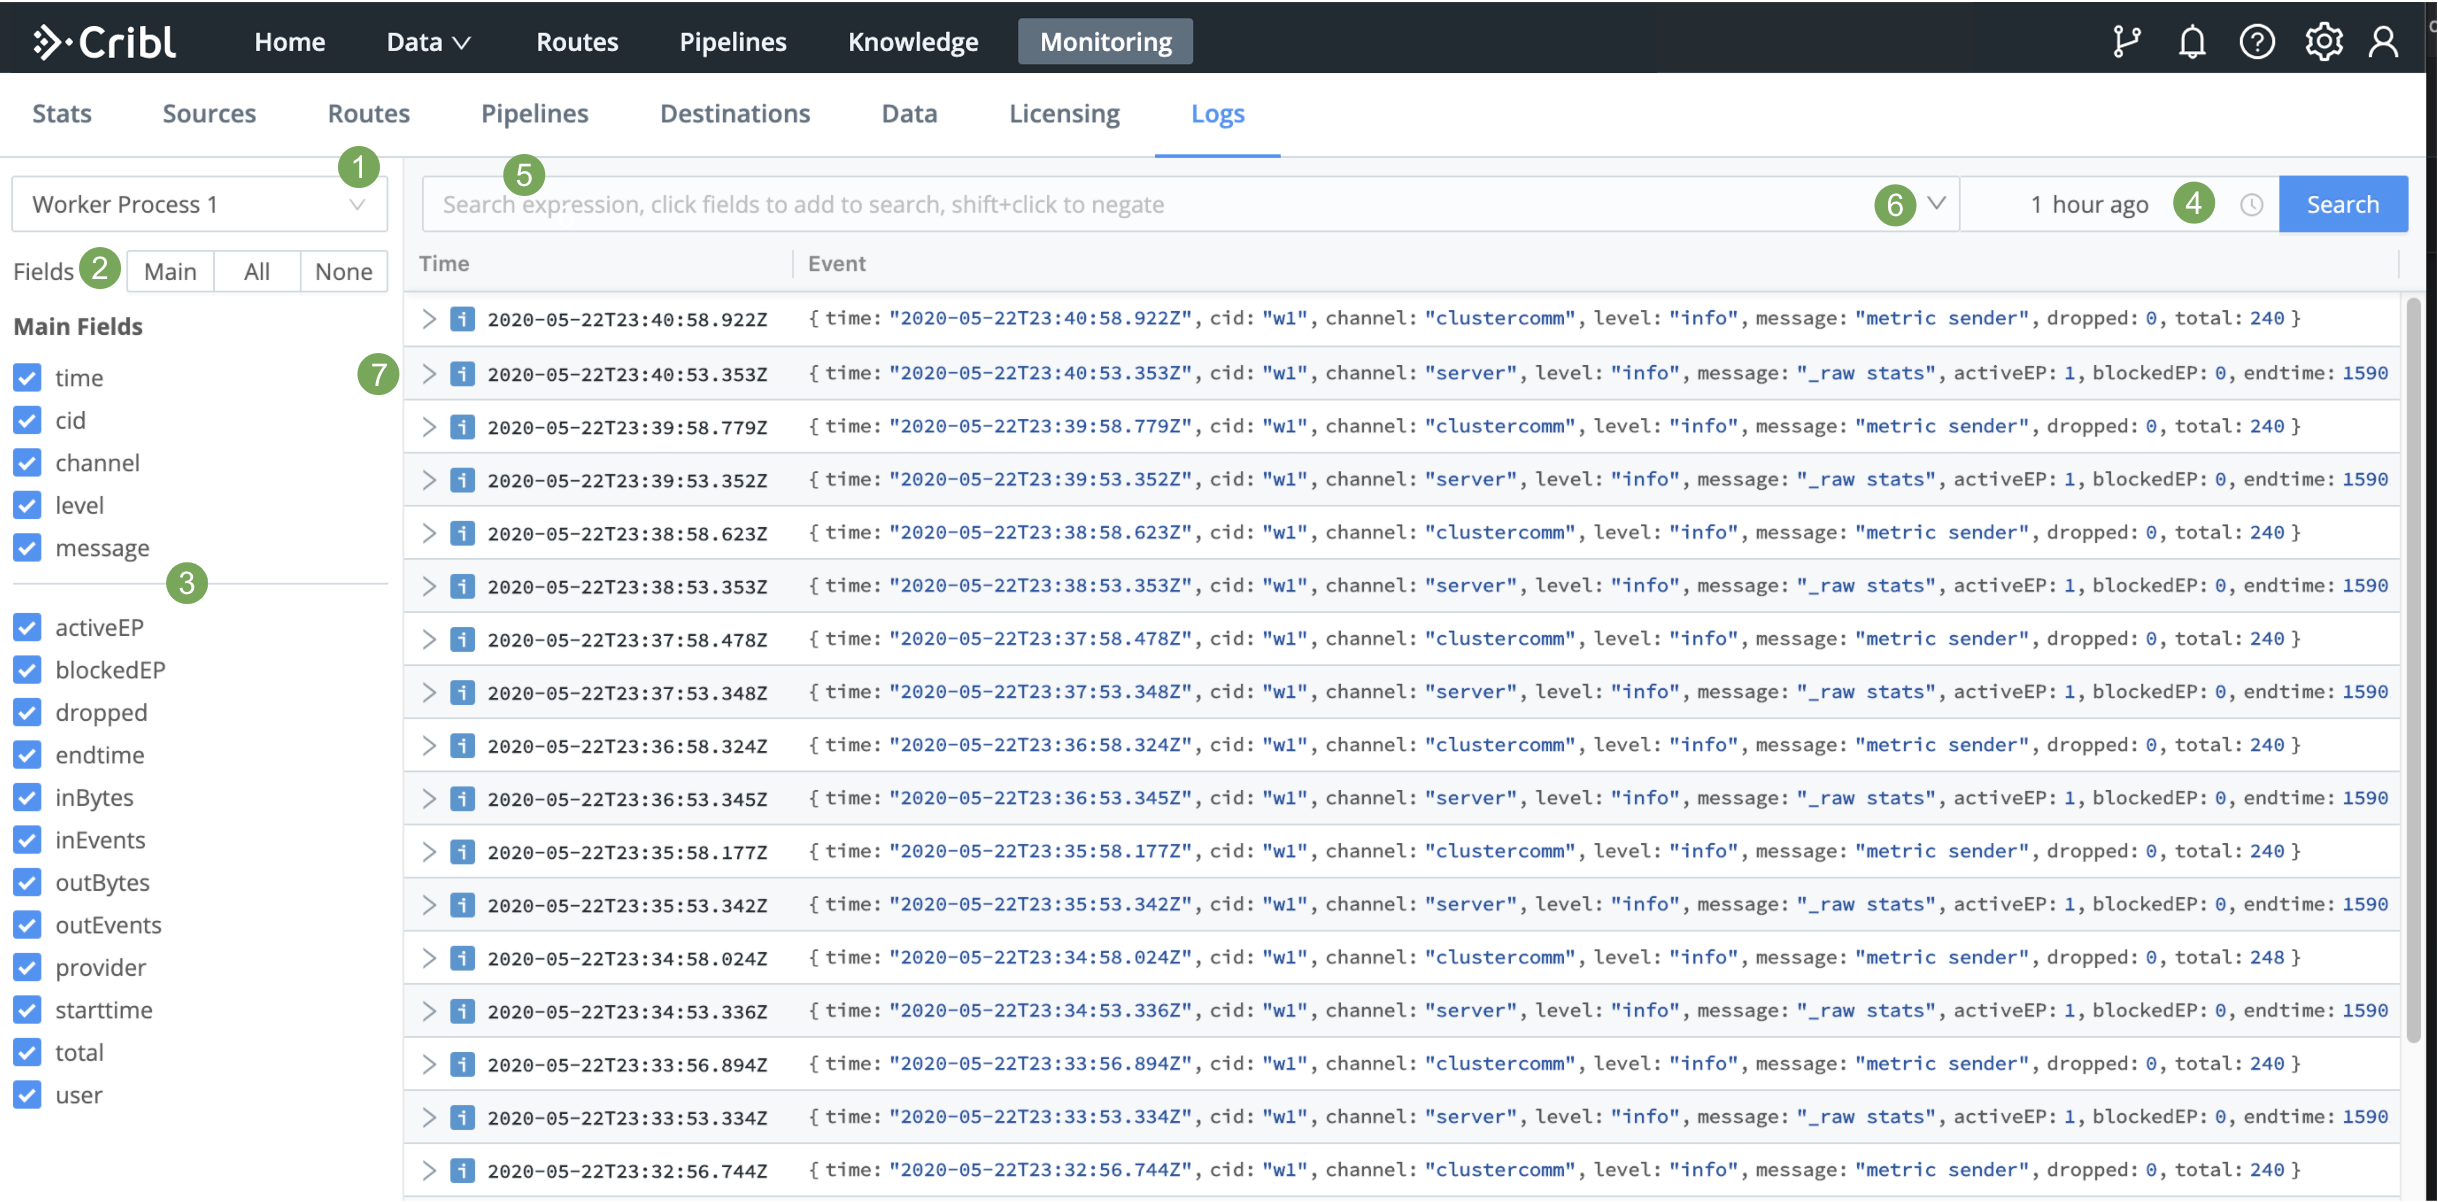Toggle the user field checkbox
This screenshot has height=1202, width=2438.
tap(27, 1094)
